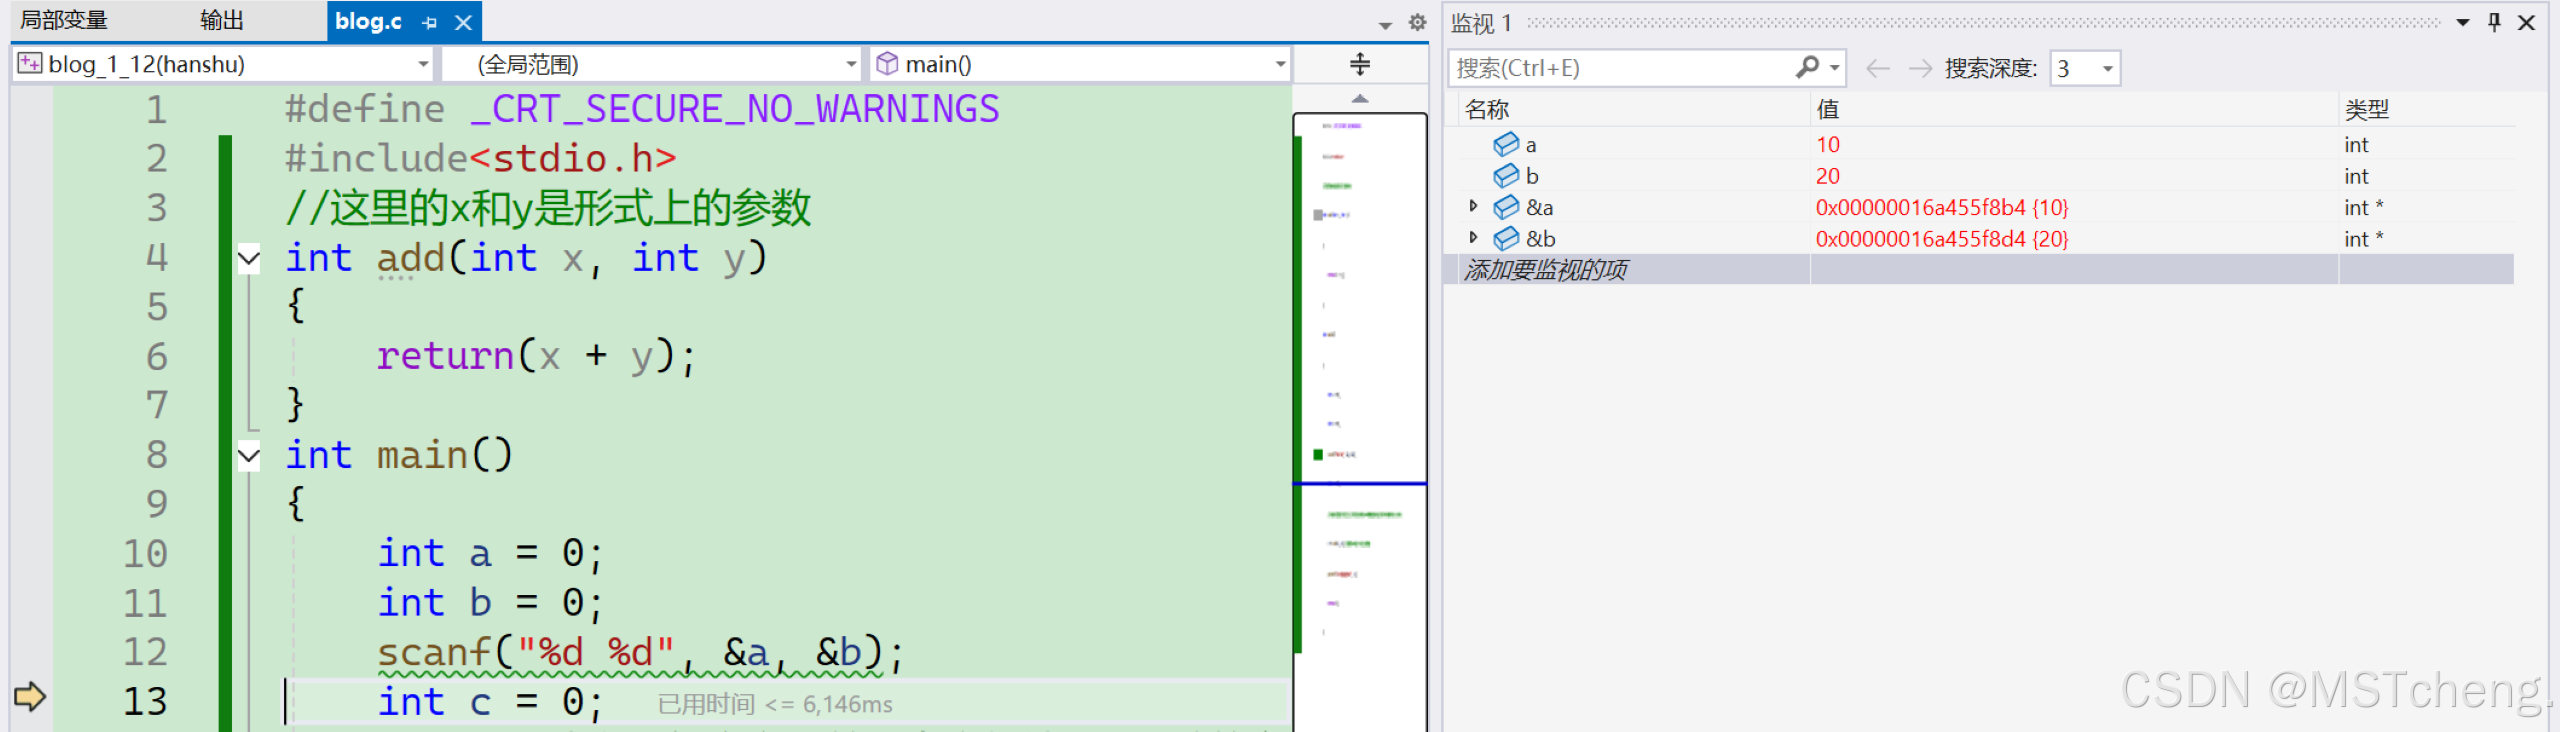The image size is (2560, 732).
Task: Click the return keyword on line 6
Action: 446,356
